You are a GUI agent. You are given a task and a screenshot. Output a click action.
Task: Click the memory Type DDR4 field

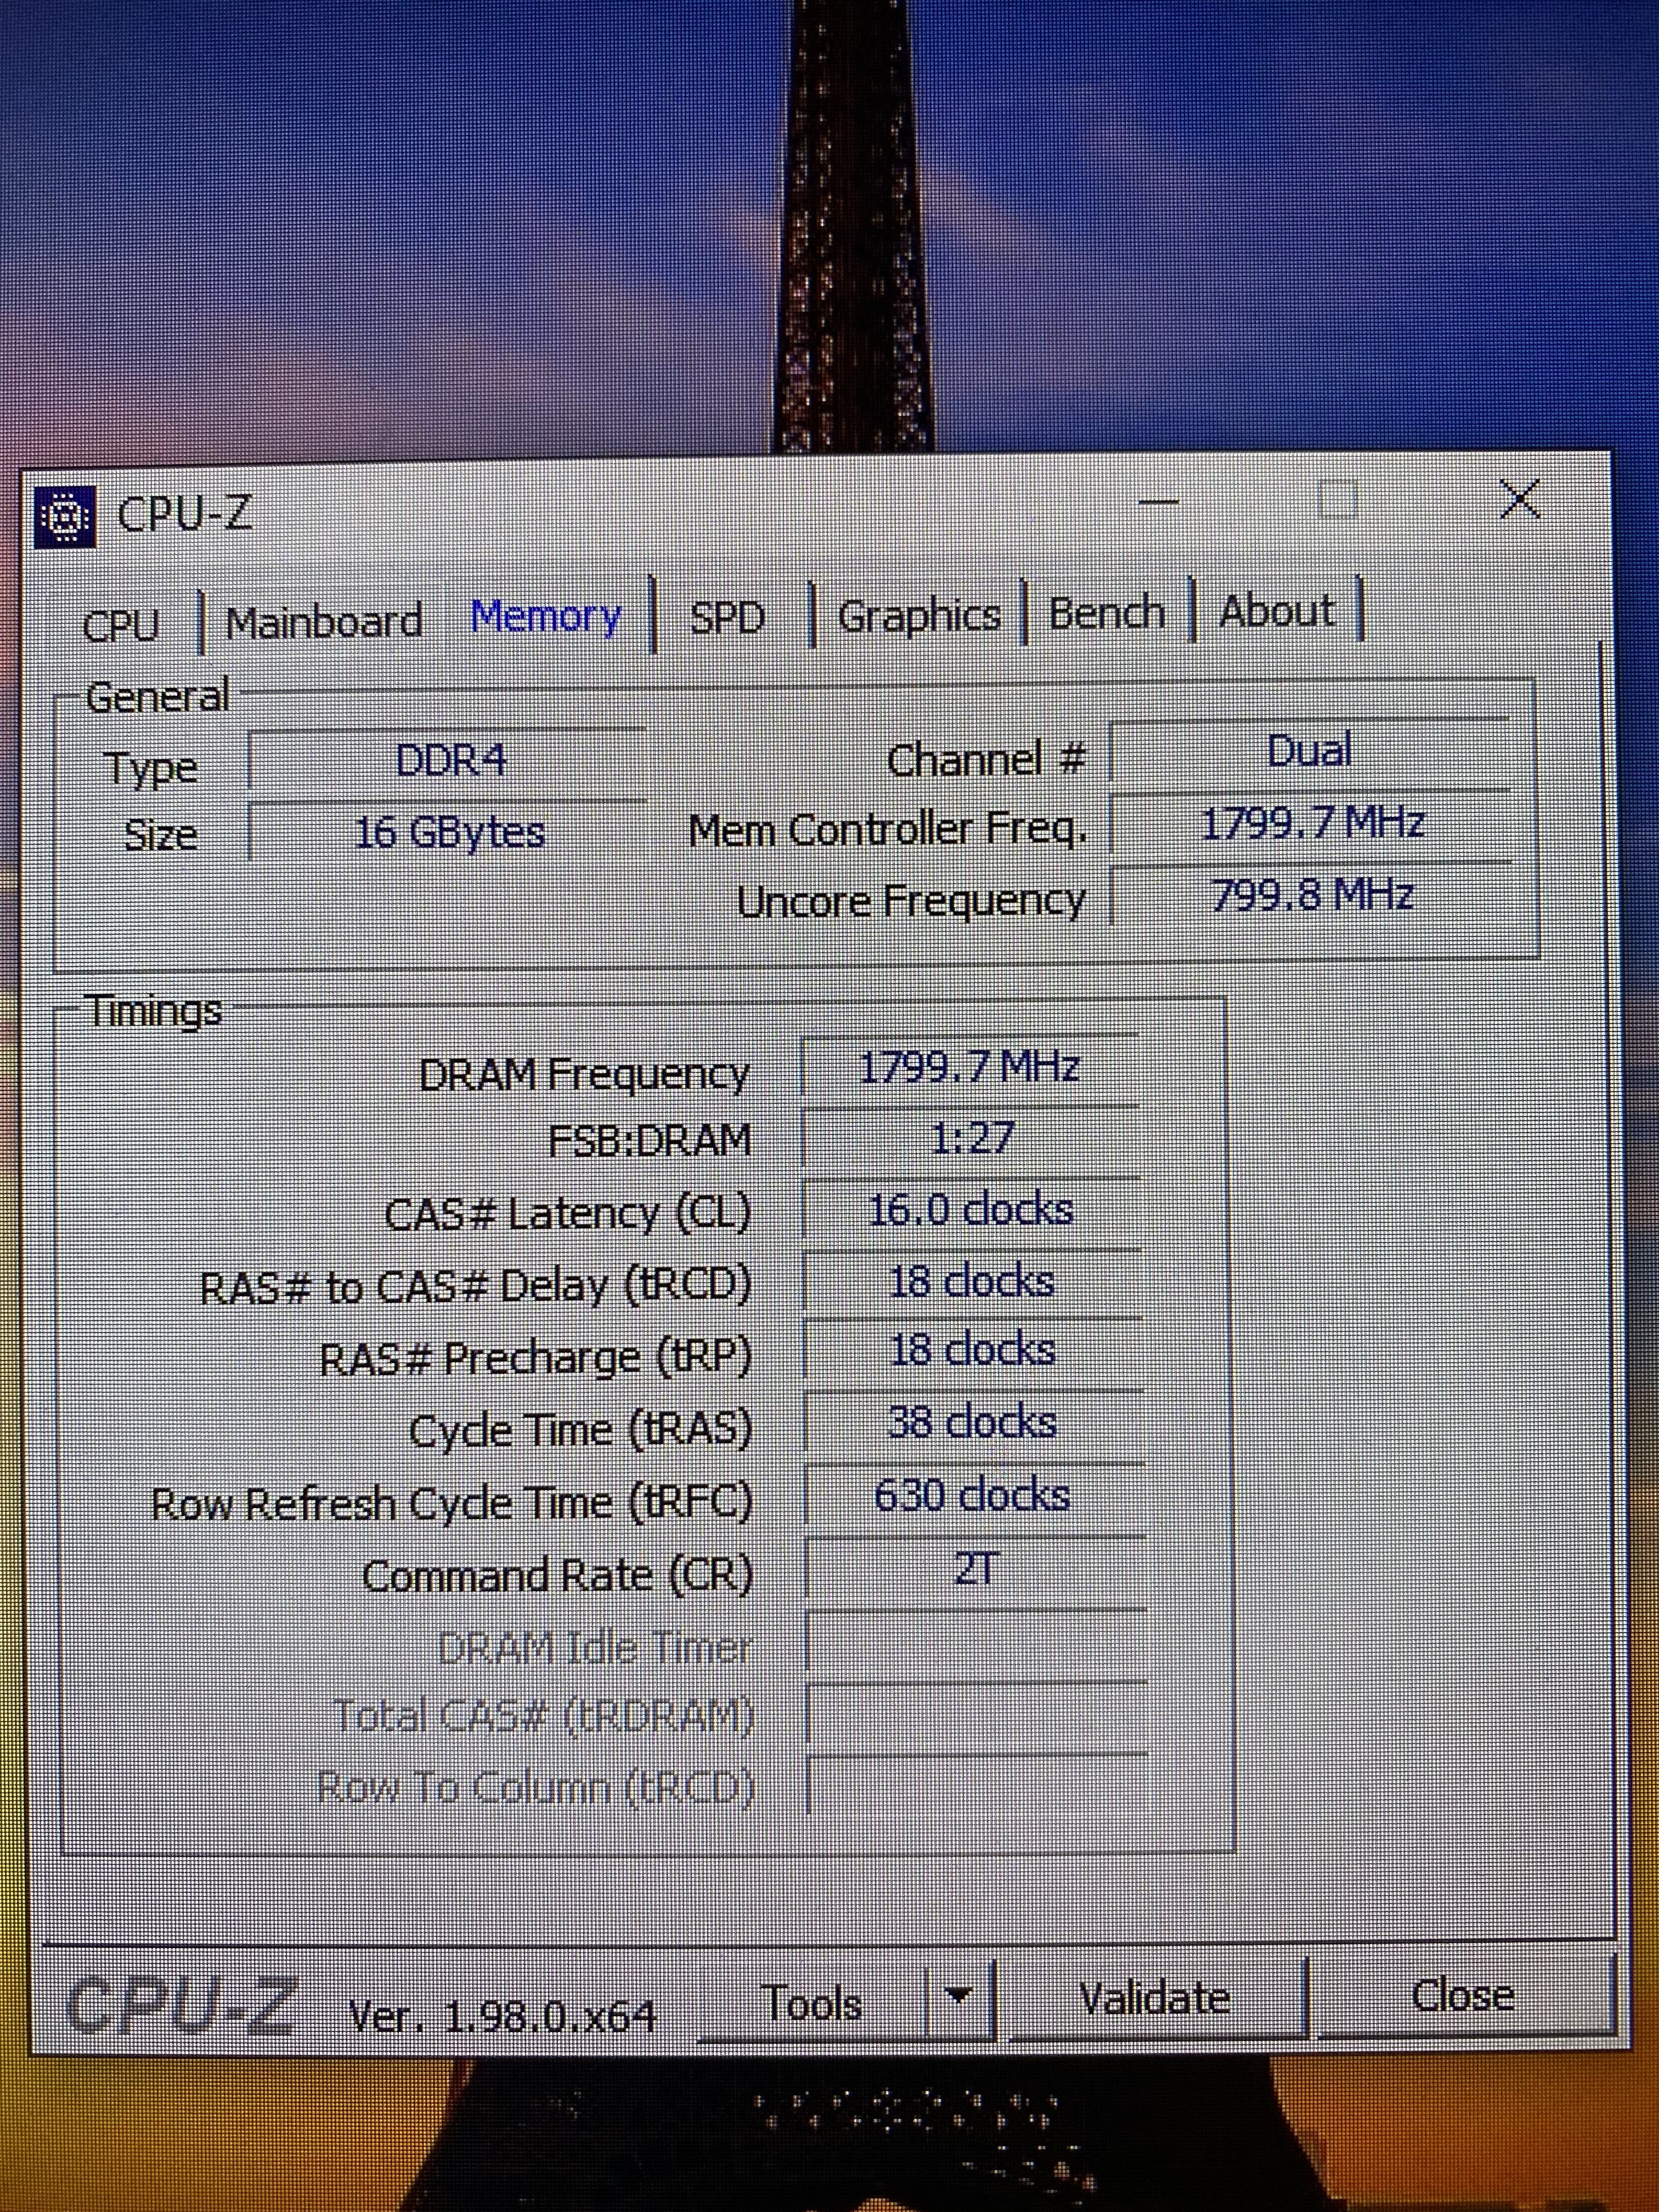(x=450, y=761)
